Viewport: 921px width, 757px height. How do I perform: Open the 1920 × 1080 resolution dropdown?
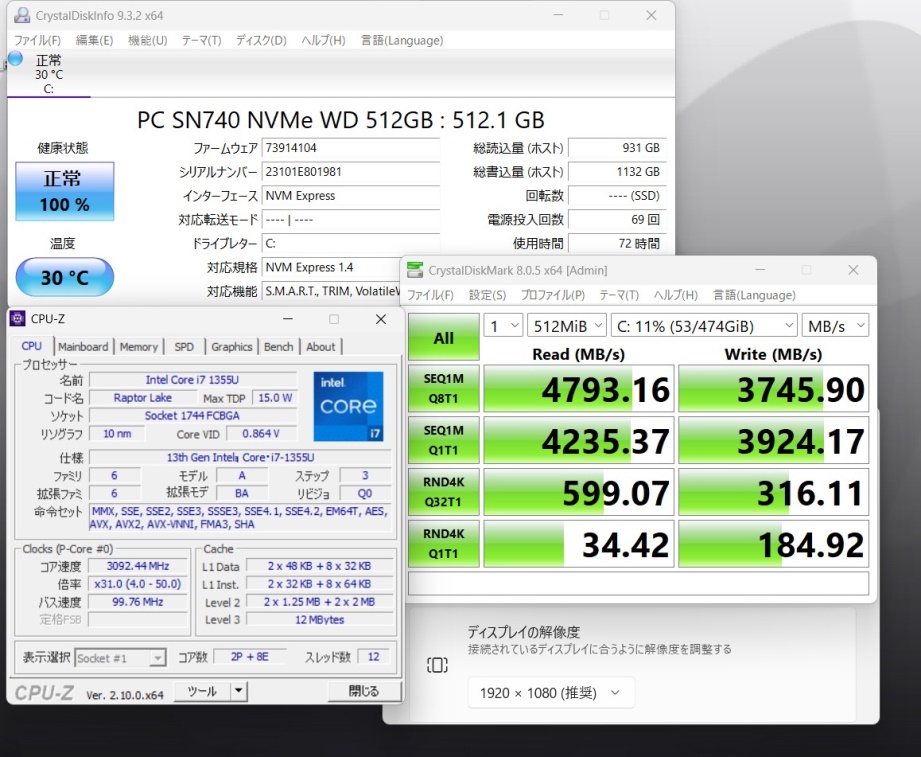point(551,693)
